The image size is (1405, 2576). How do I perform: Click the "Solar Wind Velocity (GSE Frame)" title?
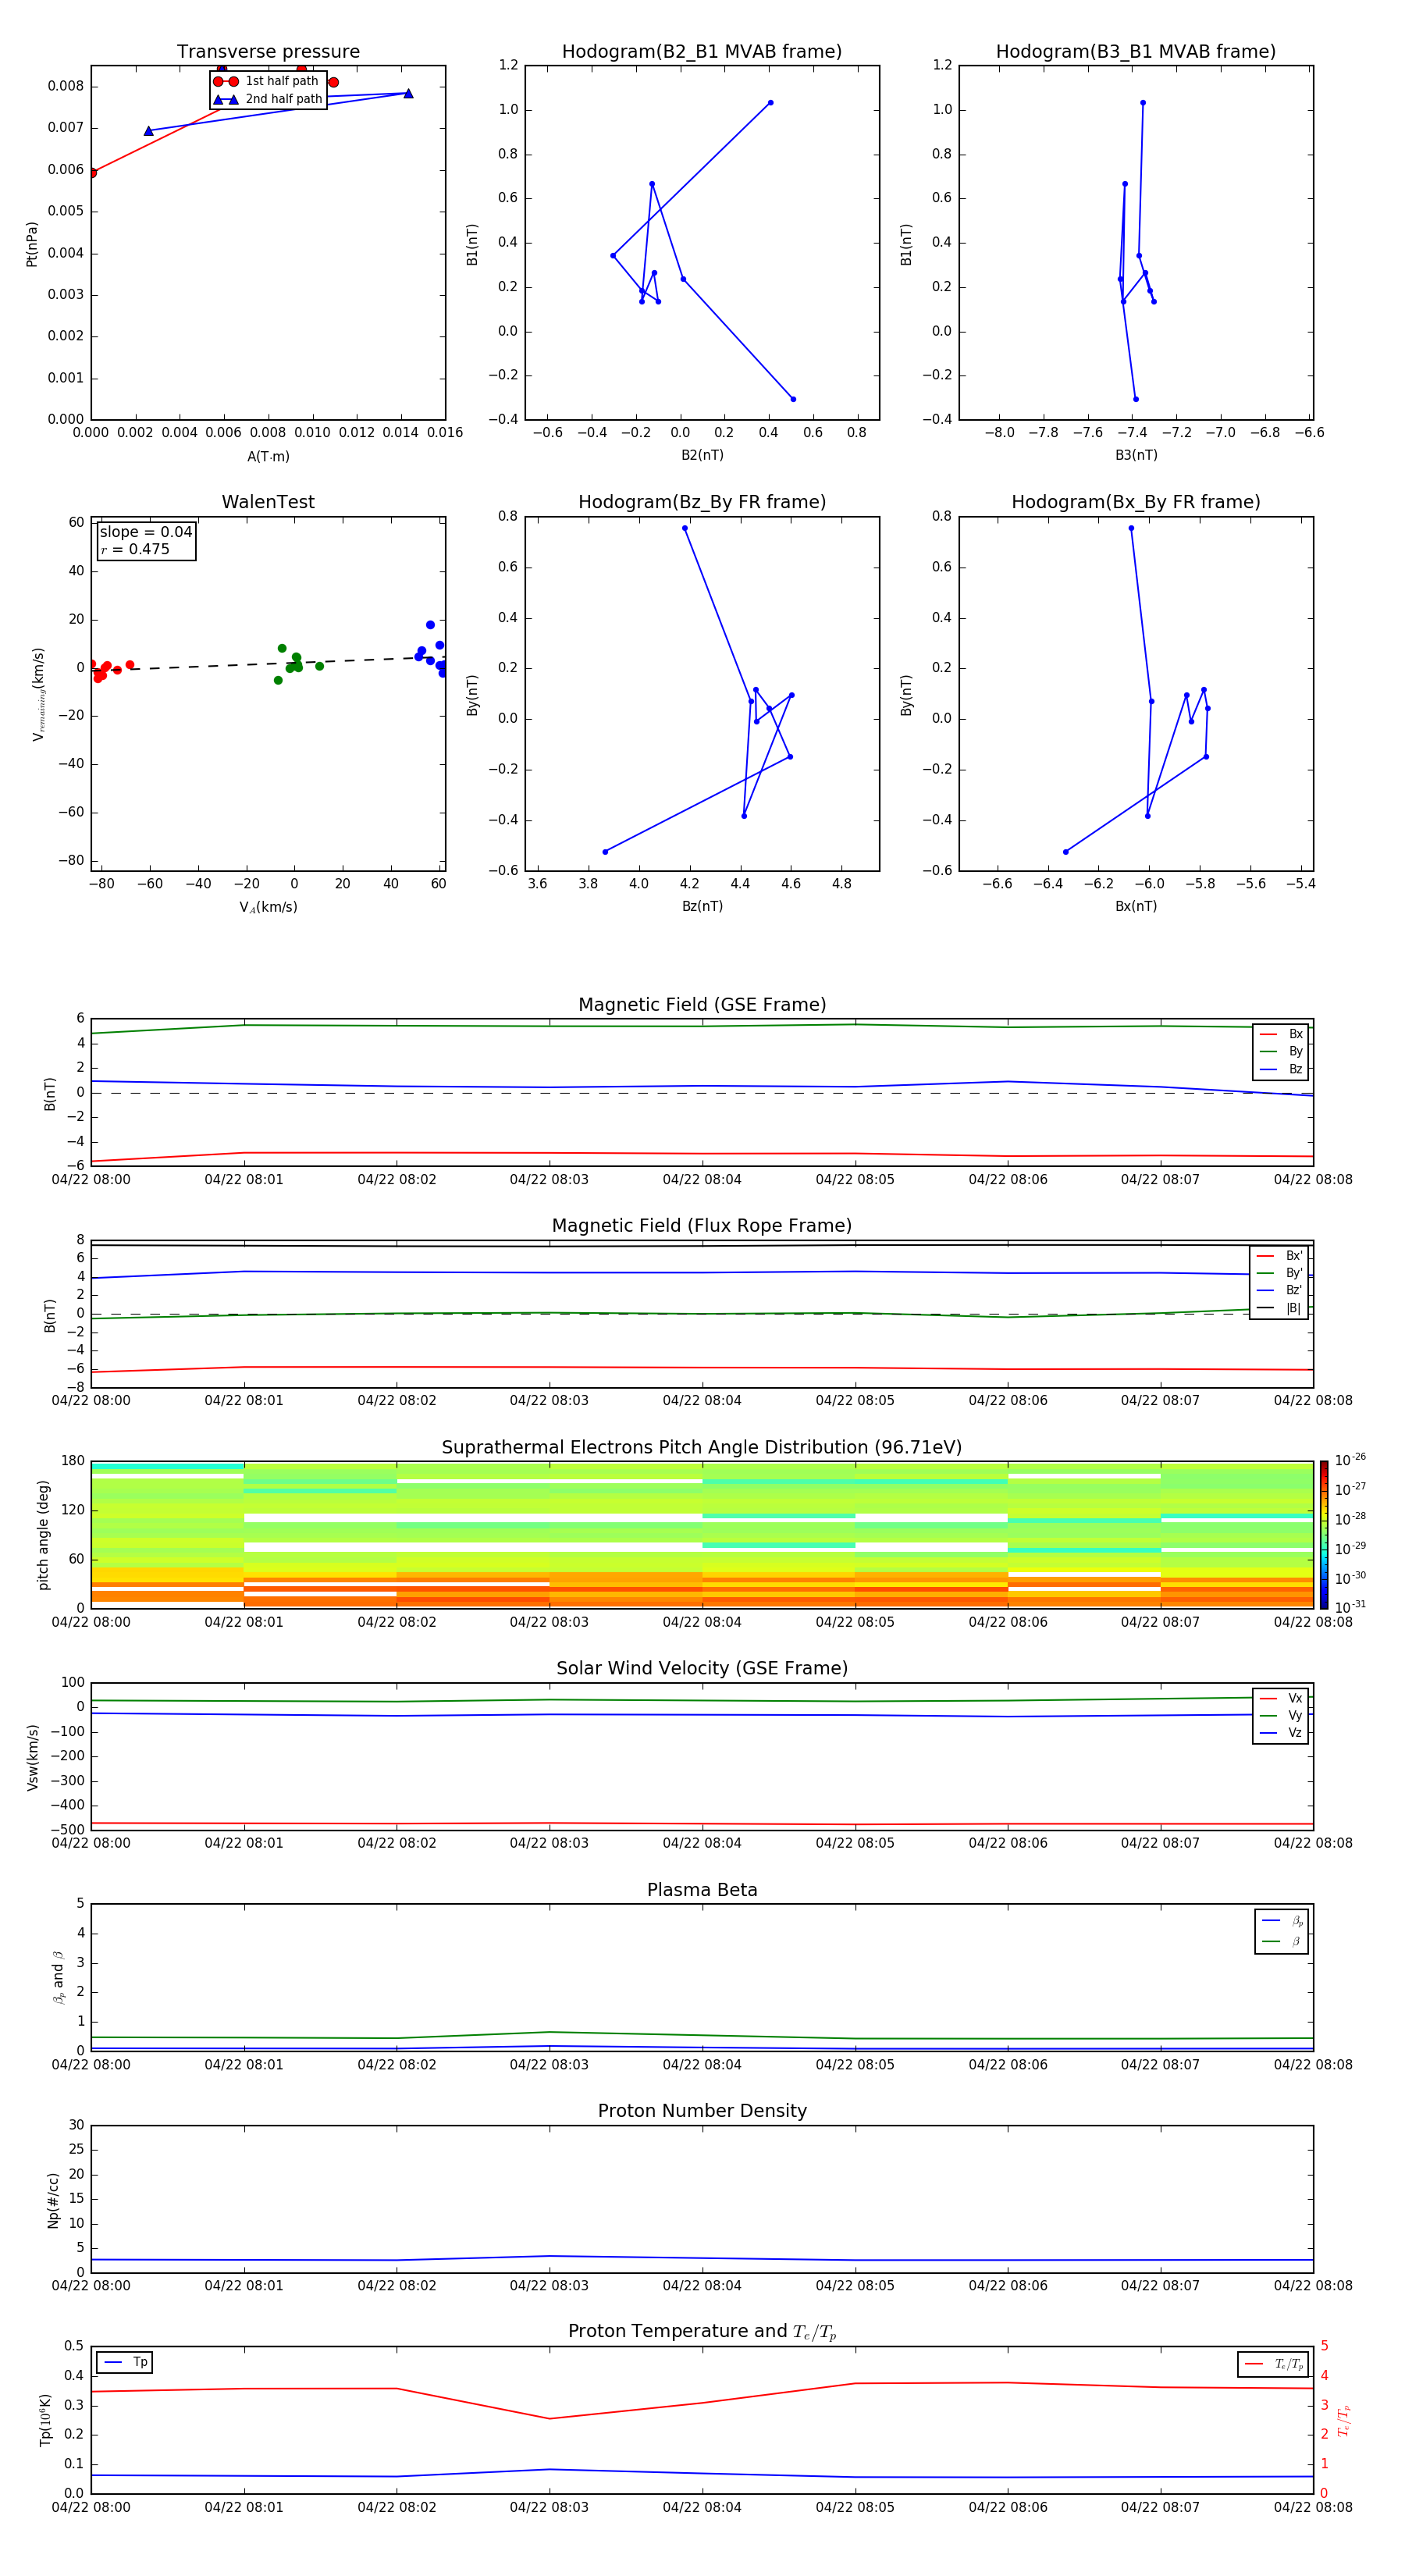(x=702, y=1669)
